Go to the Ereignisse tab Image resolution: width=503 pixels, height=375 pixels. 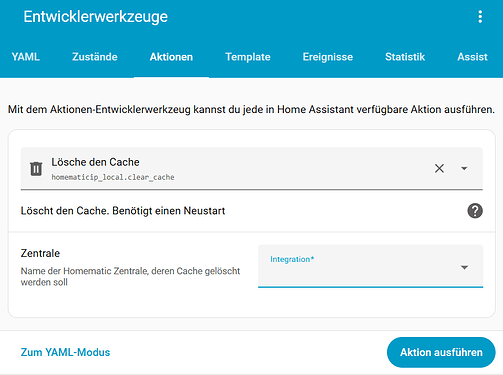pyautogui.click(x=328, y=57)
